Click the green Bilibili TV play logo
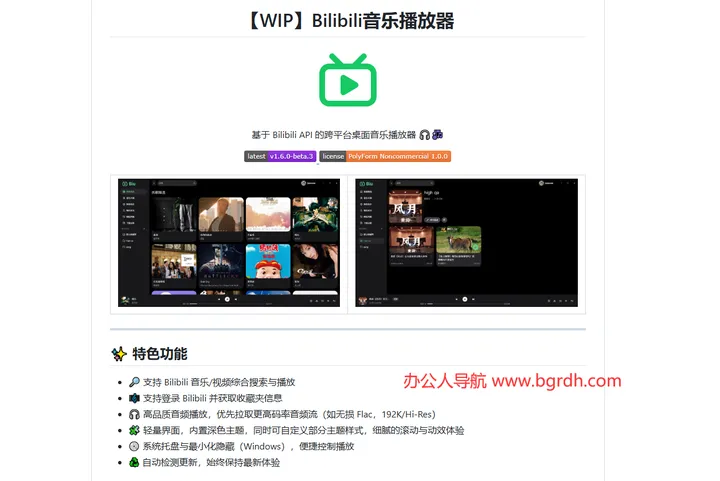720x481 pixels. [x=348, y=80]
